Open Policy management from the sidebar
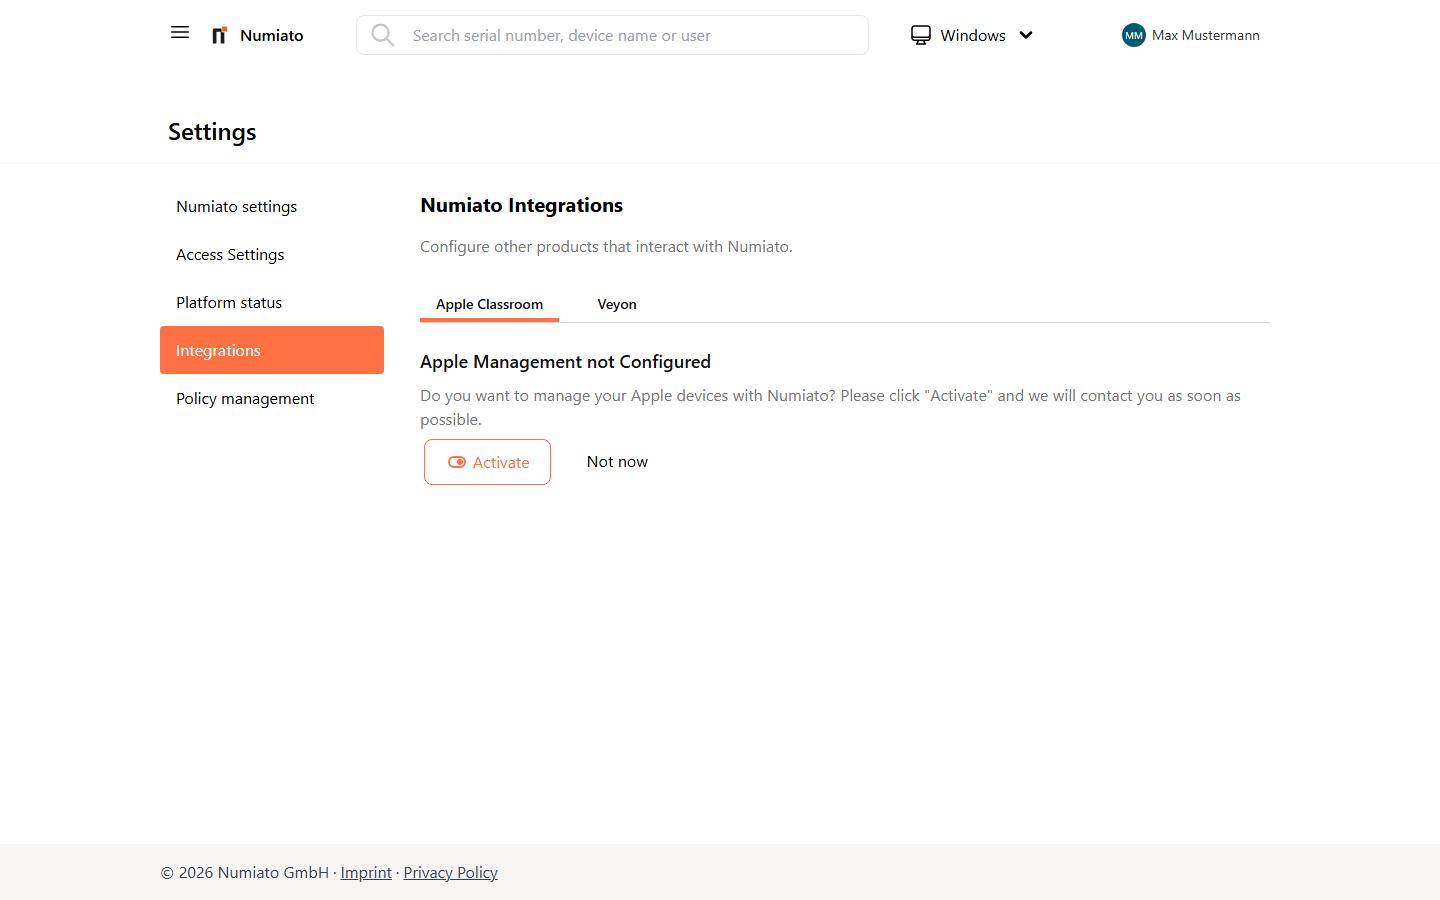This screenshot has height=900, width=1440. 245,398
